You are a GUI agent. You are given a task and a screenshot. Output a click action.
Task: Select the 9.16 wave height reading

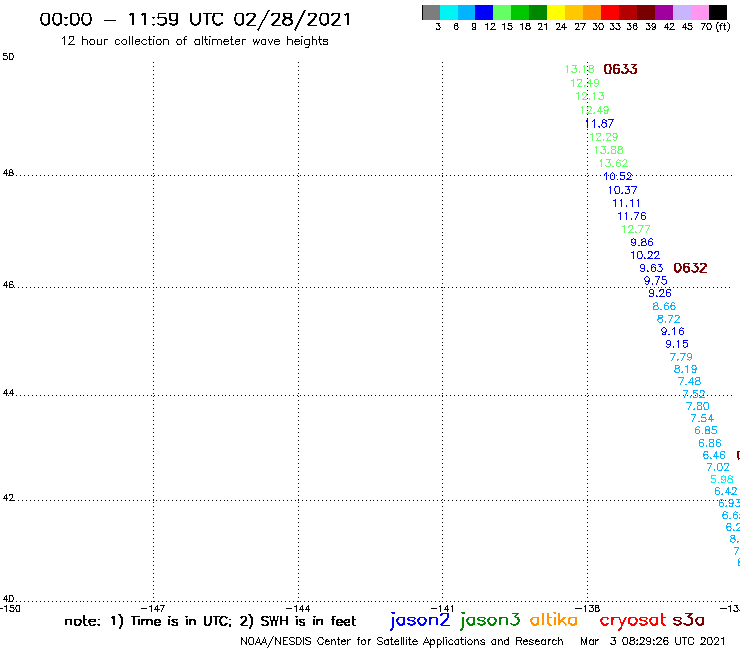[x=673, y=332]
